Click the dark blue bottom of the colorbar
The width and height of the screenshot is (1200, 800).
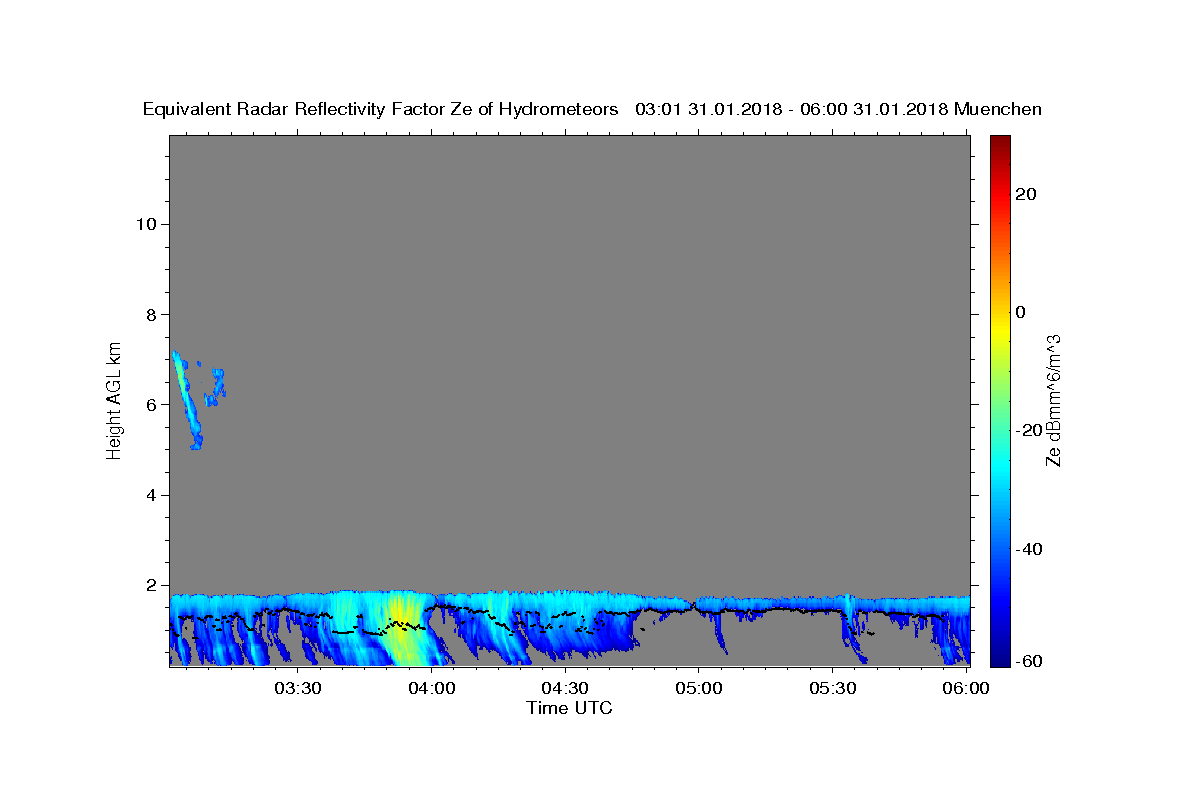tap(1000, 656)
